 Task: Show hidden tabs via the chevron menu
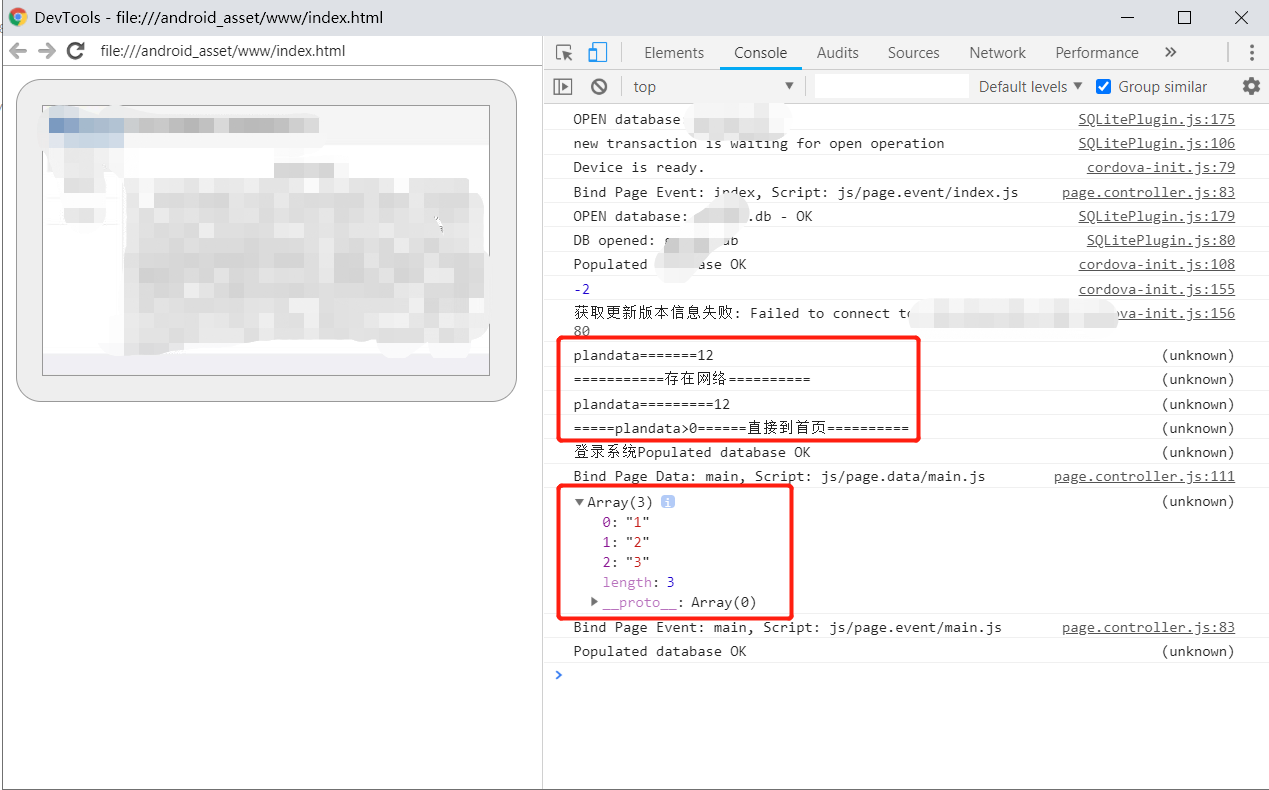coord(1170,52)
